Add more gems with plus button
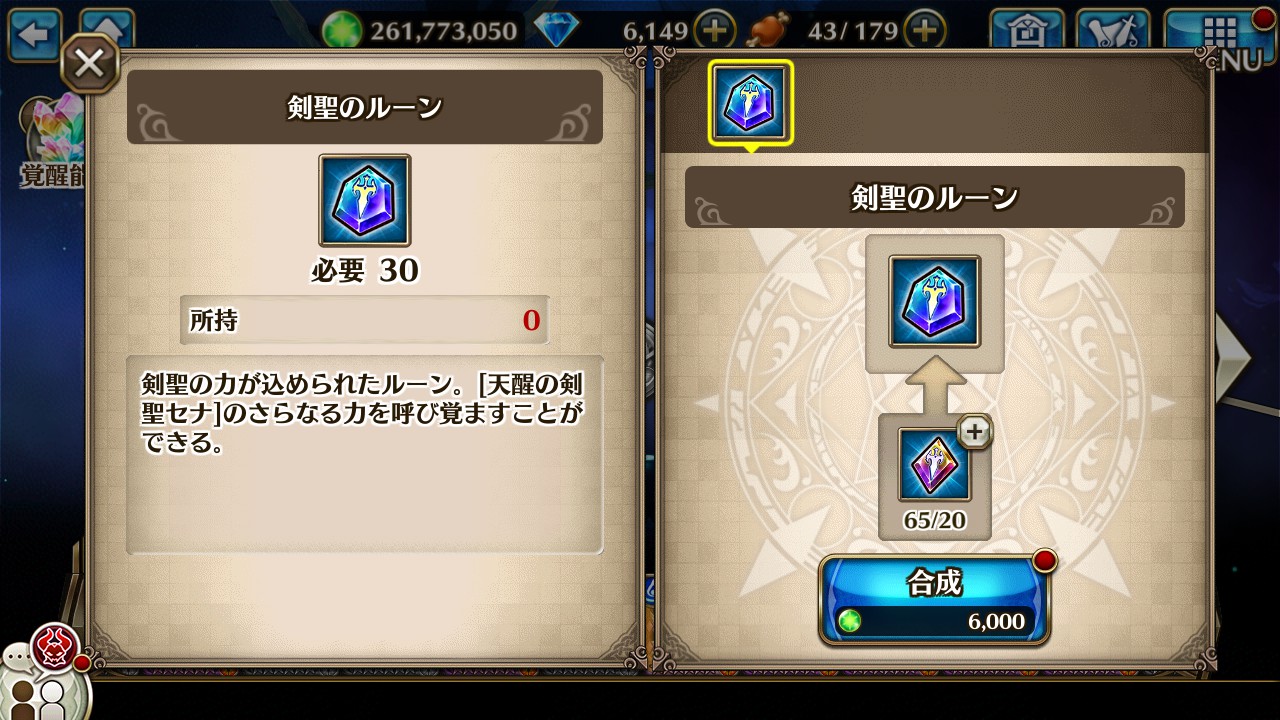Screen dimensions: 1280x720 pyautogui.click(x=715, y=30)
